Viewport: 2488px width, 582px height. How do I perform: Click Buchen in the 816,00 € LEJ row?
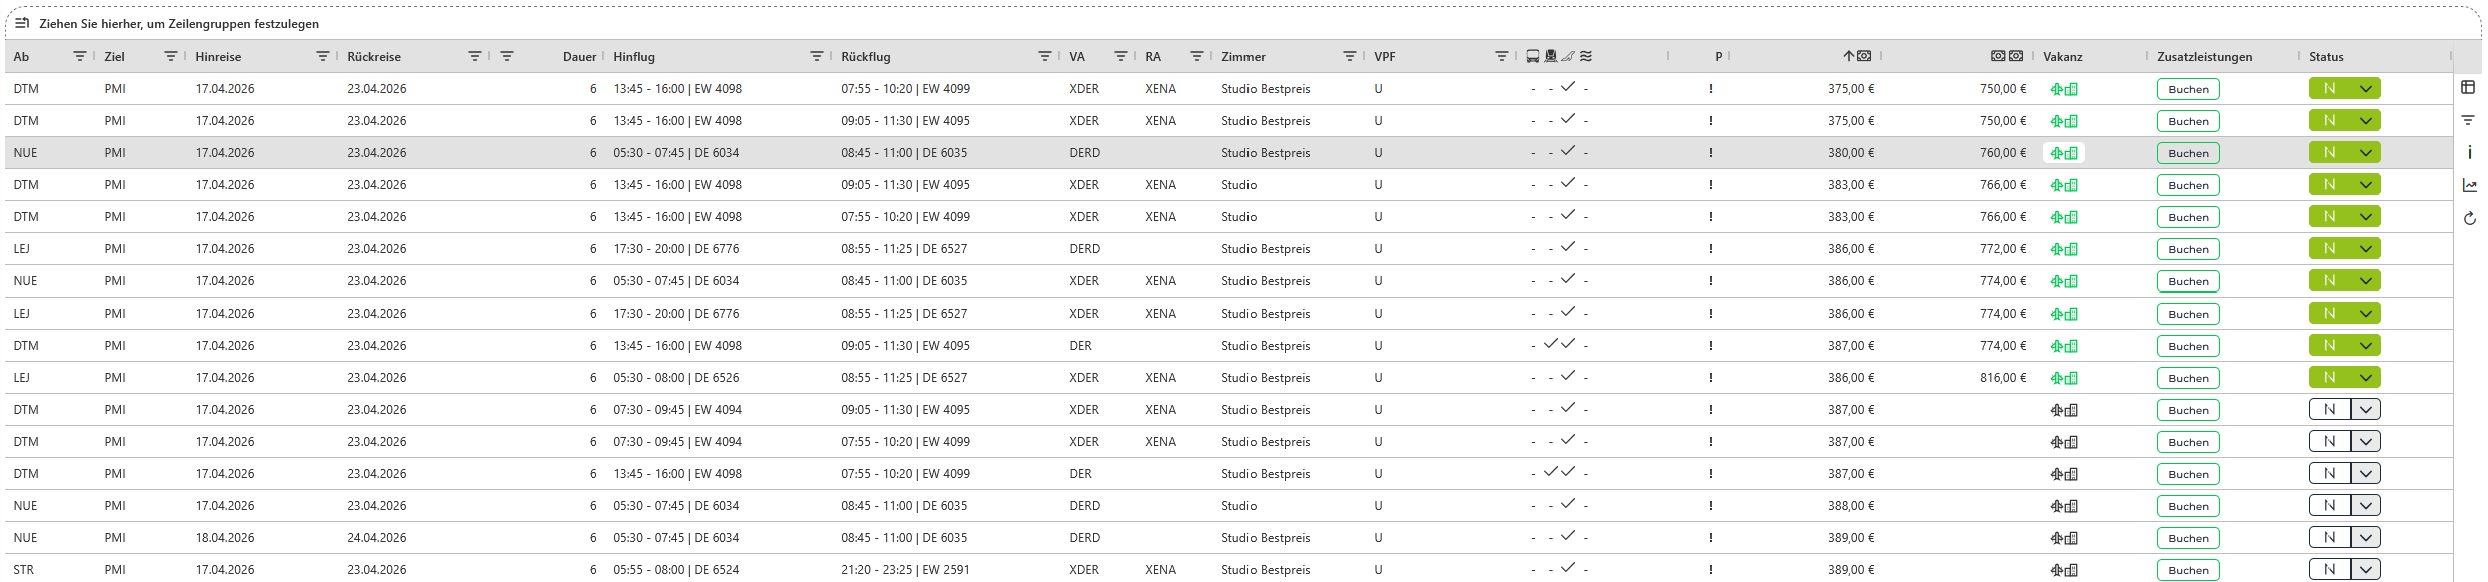pyautogui.click(x=2188, y=378)
